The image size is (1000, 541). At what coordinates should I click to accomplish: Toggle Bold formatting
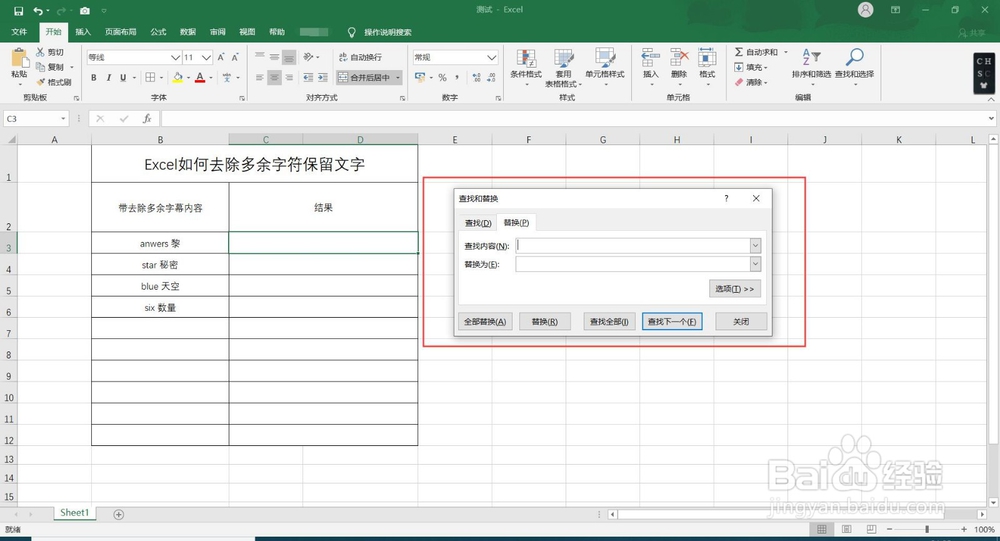point(94,78)
